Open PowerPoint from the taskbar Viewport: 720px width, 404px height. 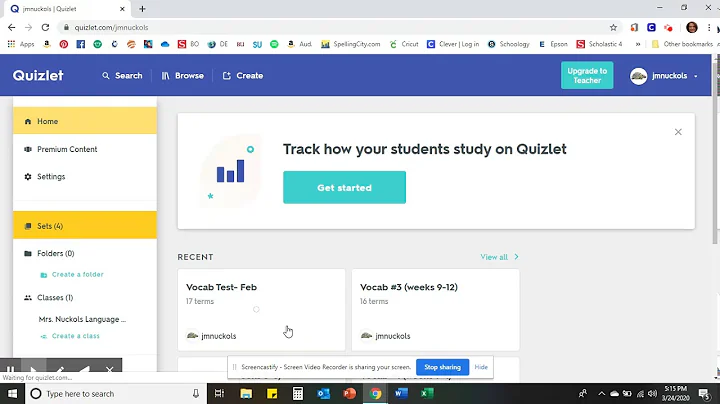point(349,393)
